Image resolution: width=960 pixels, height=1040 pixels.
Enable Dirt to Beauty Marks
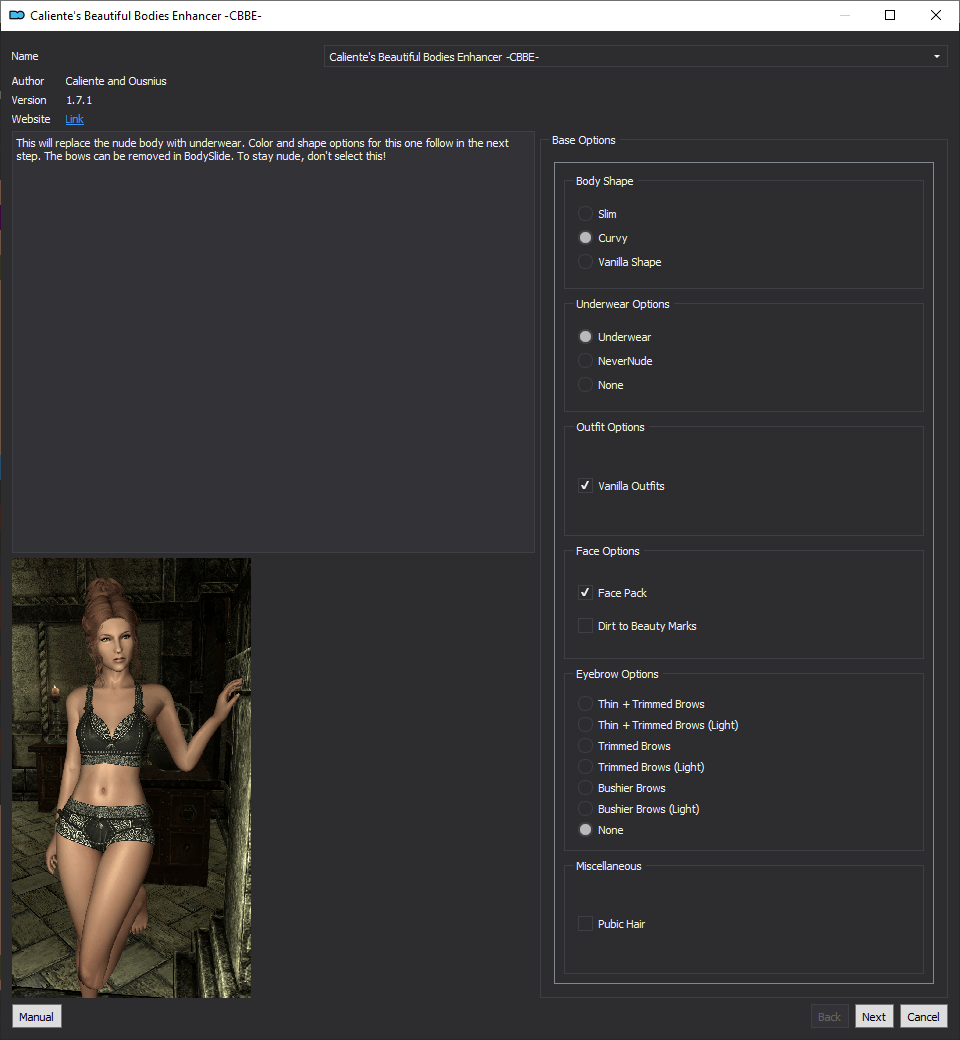637,626
